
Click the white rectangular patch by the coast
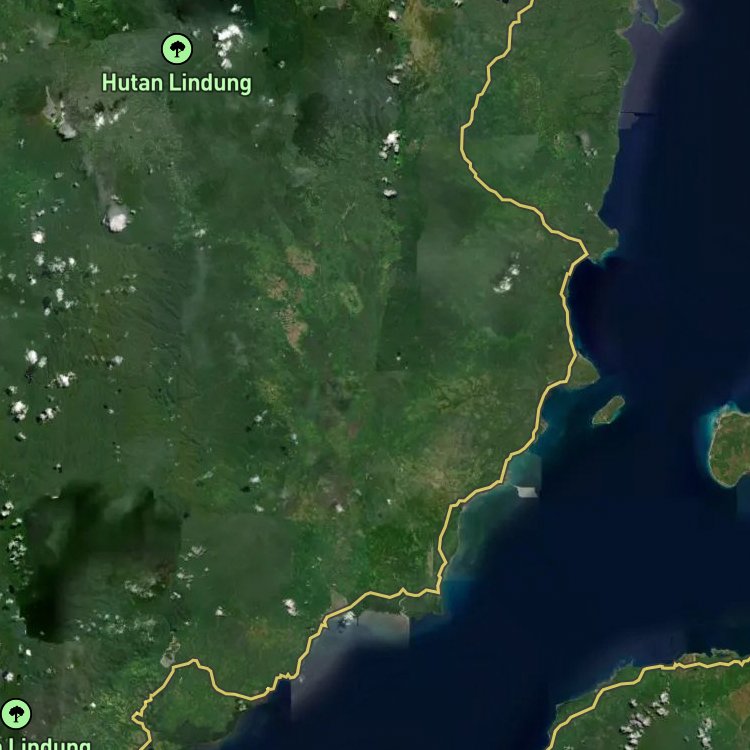[526, 491]
